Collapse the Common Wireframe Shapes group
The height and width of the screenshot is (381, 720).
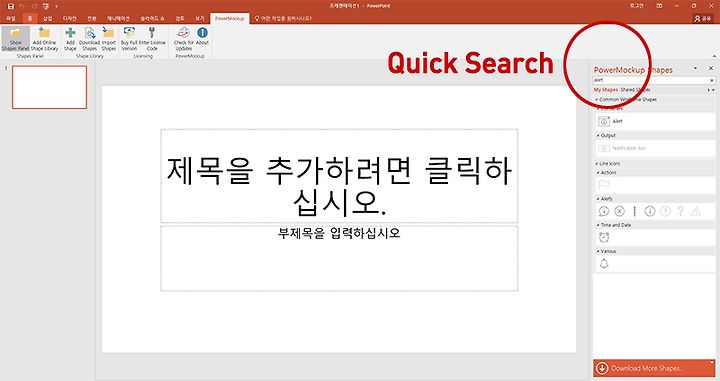click(597, 100)
